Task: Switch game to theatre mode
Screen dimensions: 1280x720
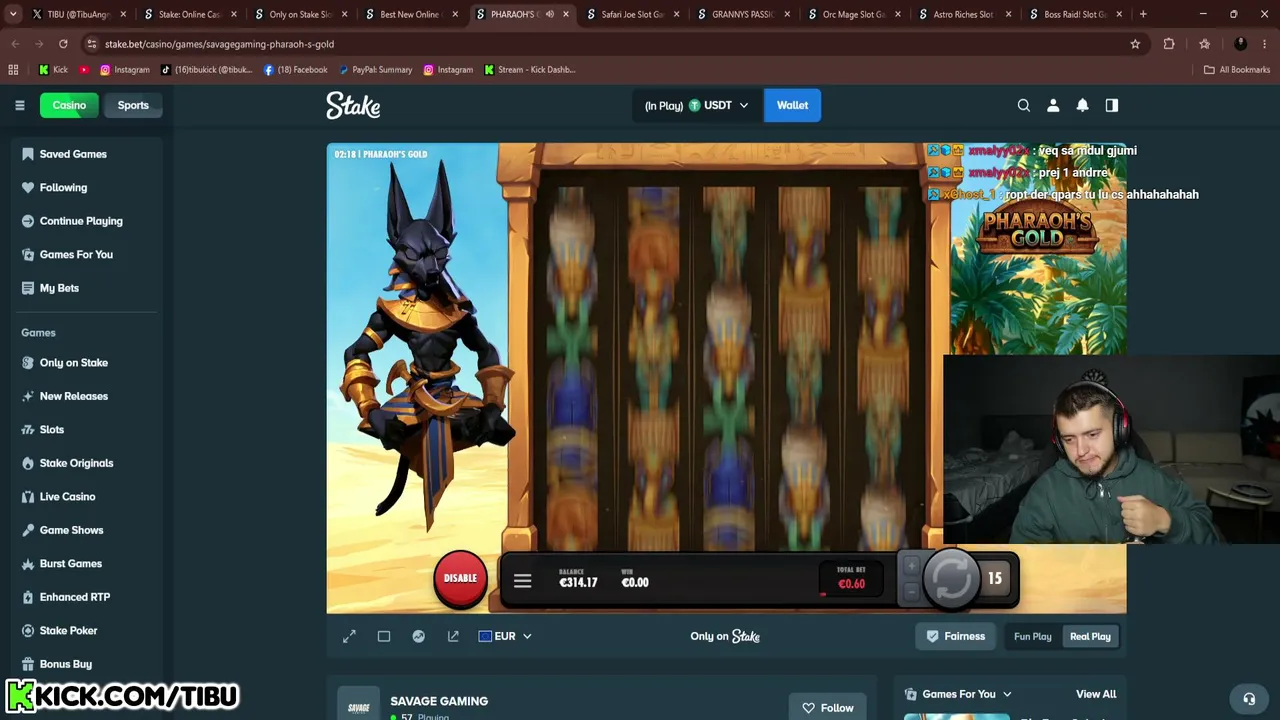Action: 384,636
